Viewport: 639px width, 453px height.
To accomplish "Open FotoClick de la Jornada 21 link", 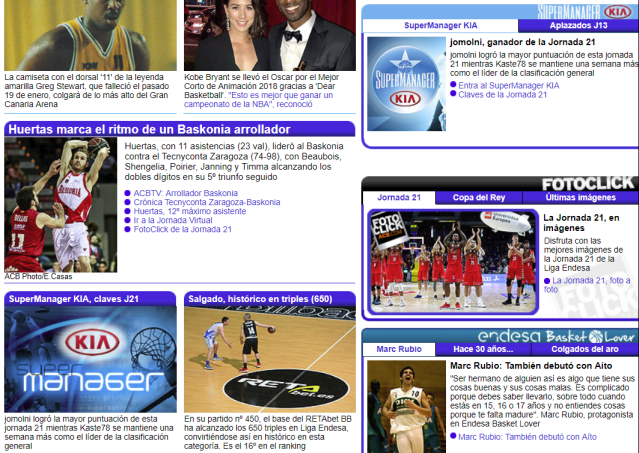I will point(183,229).
